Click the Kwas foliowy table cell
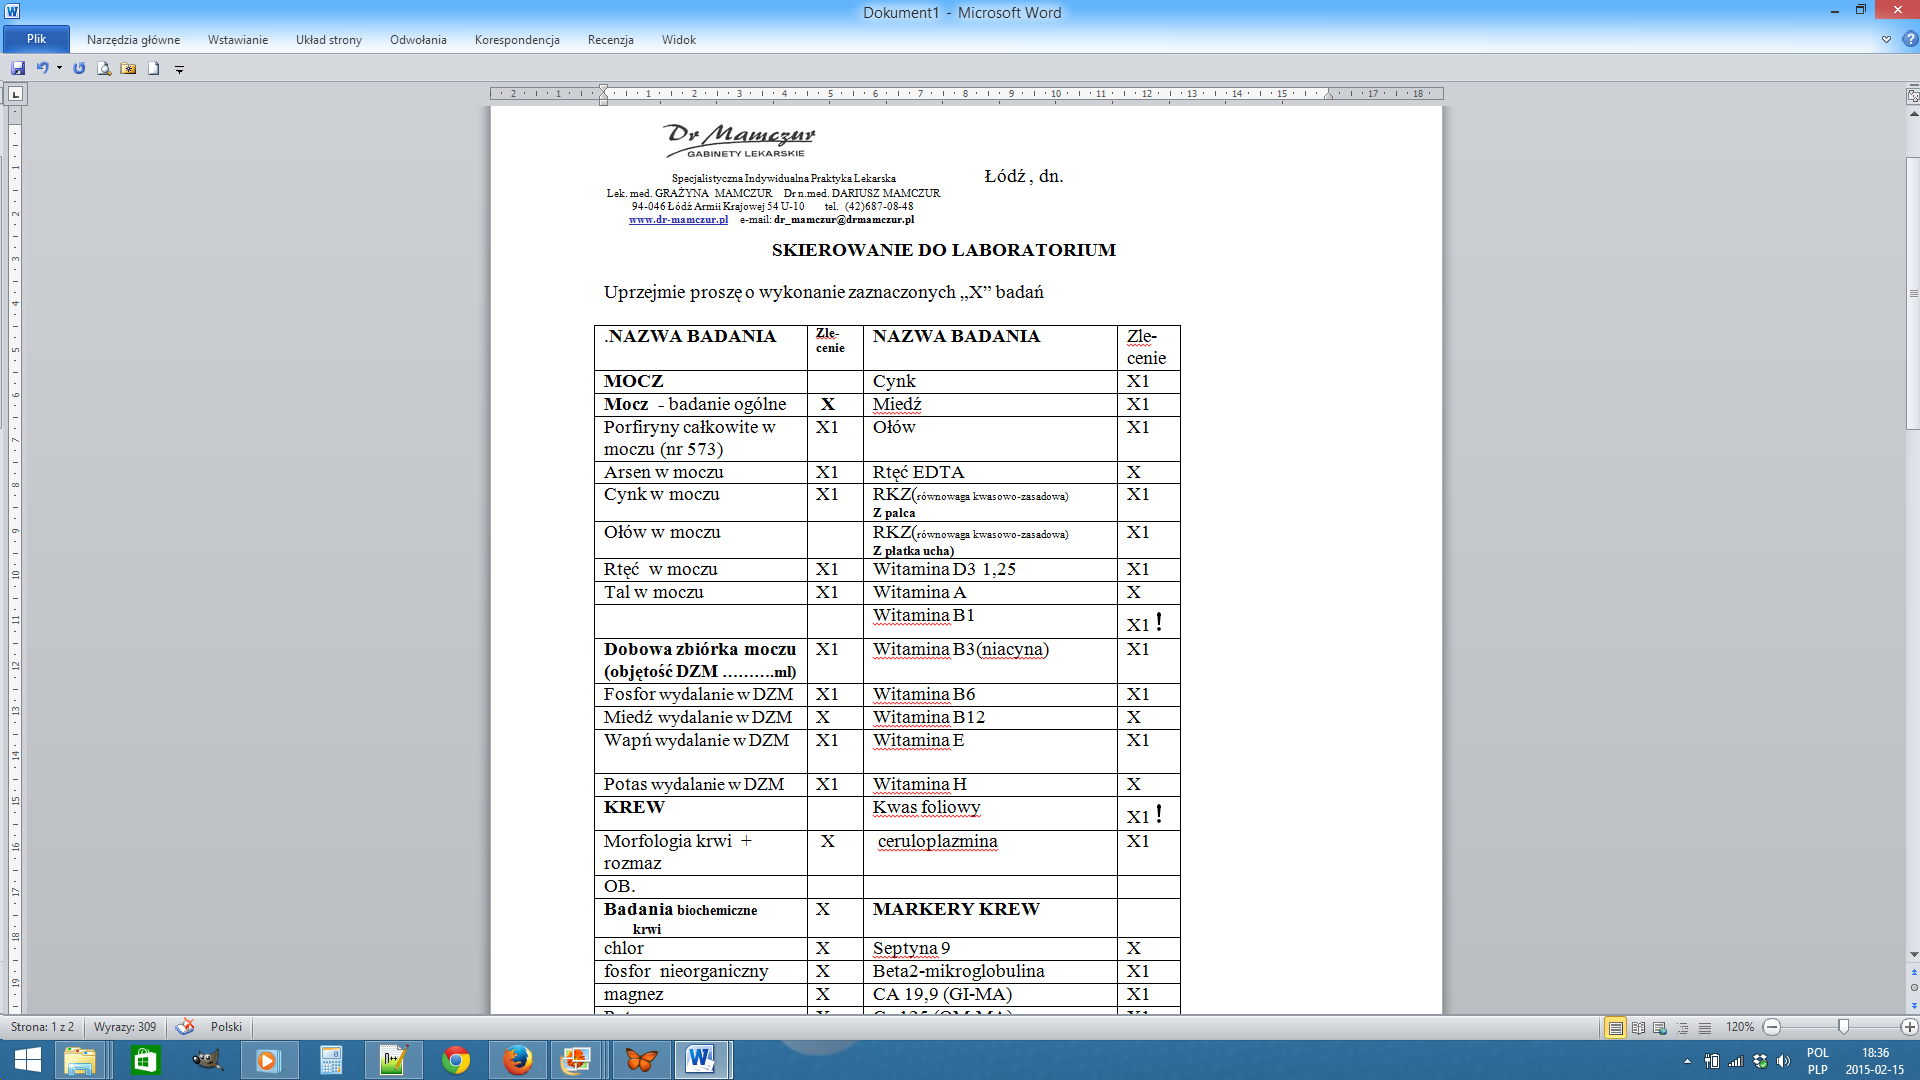This screenshot has height=1080, width=1920. (990, 813)
